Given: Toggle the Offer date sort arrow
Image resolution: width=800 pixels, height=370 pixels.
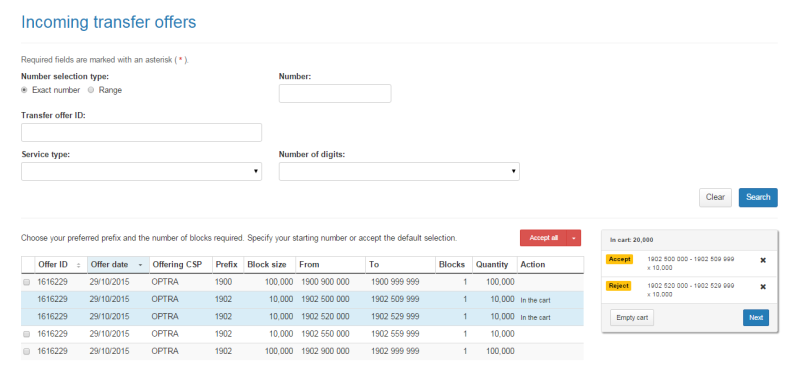Looking at the screenshot, I should (x=140, y=265).
